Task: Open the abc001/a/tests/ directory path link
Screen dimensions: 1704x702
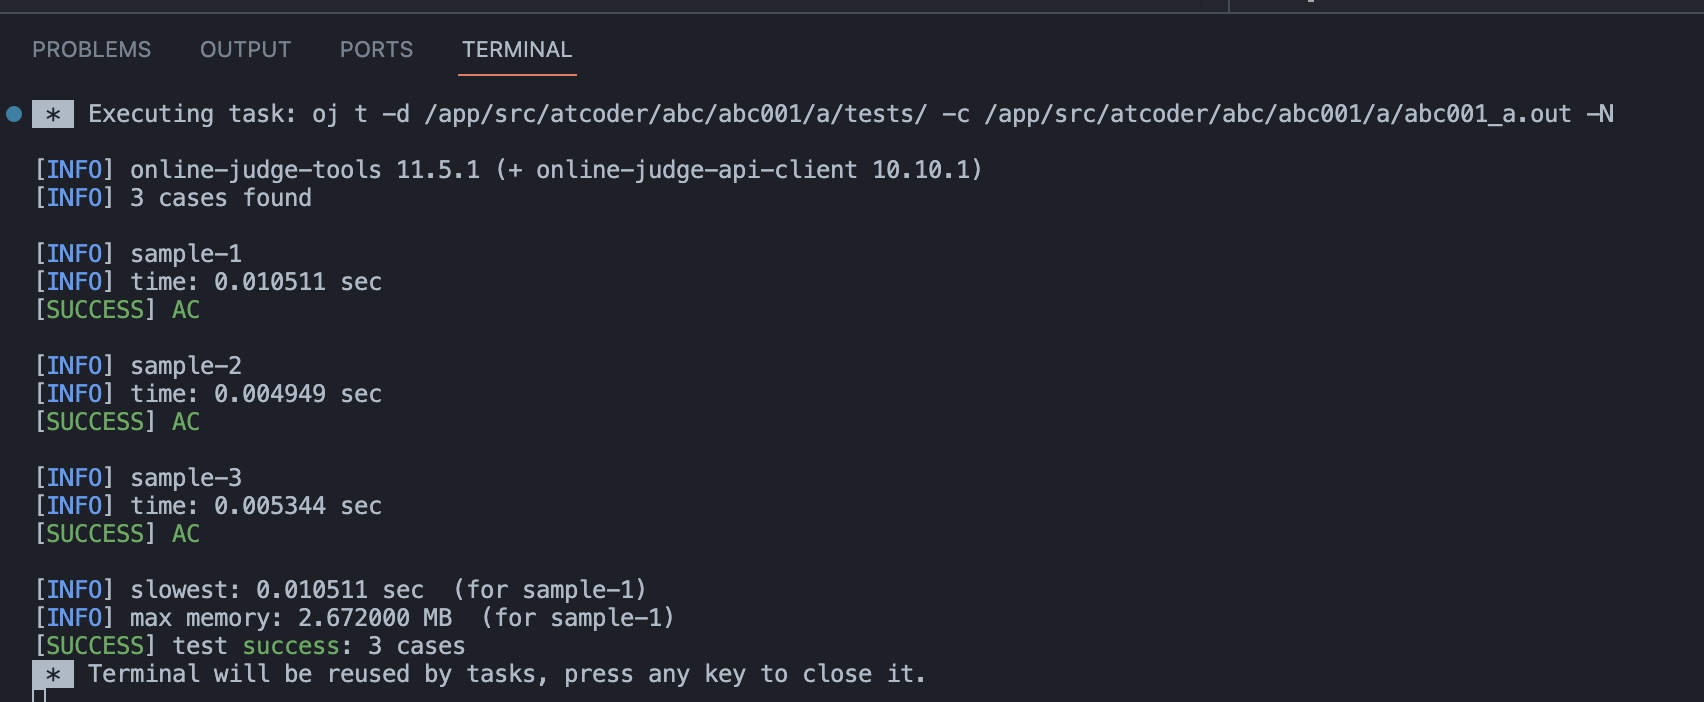Action: [676, 114]
